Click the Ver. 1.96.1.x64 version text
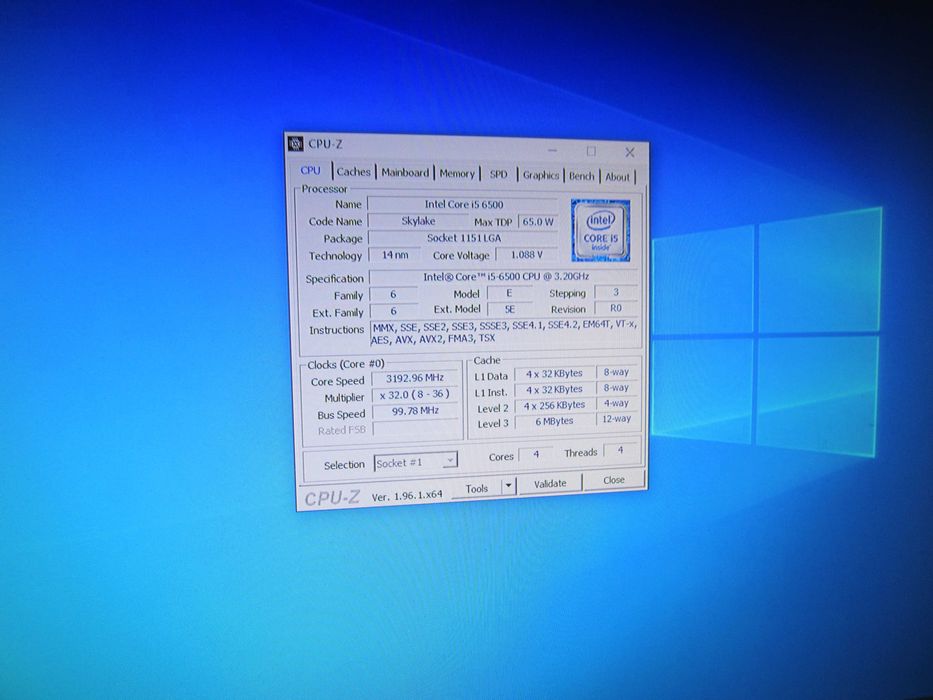 (407, 496)
